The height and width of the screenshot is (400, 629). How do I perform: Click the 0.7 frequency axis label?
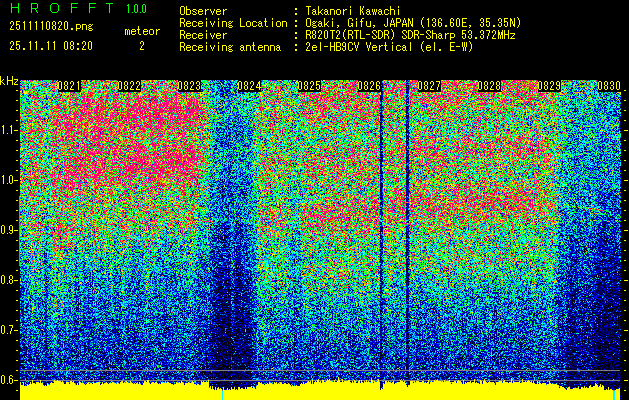9,330
